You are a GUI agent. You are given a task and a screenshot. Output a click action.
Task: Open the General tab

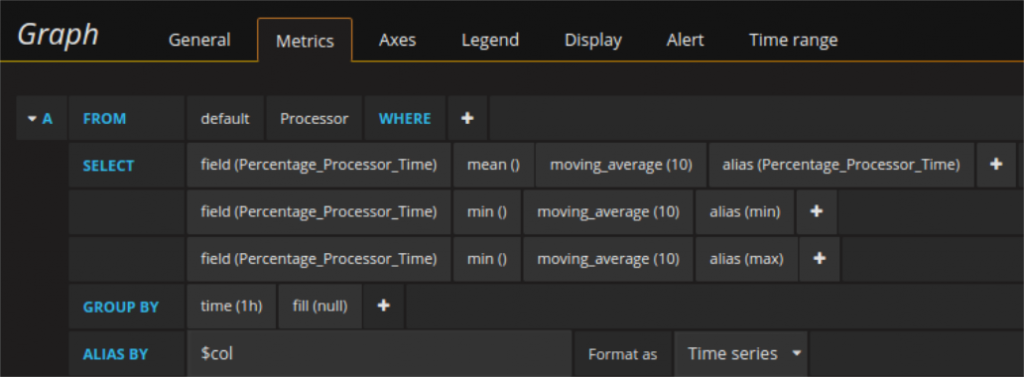point(199,40)
